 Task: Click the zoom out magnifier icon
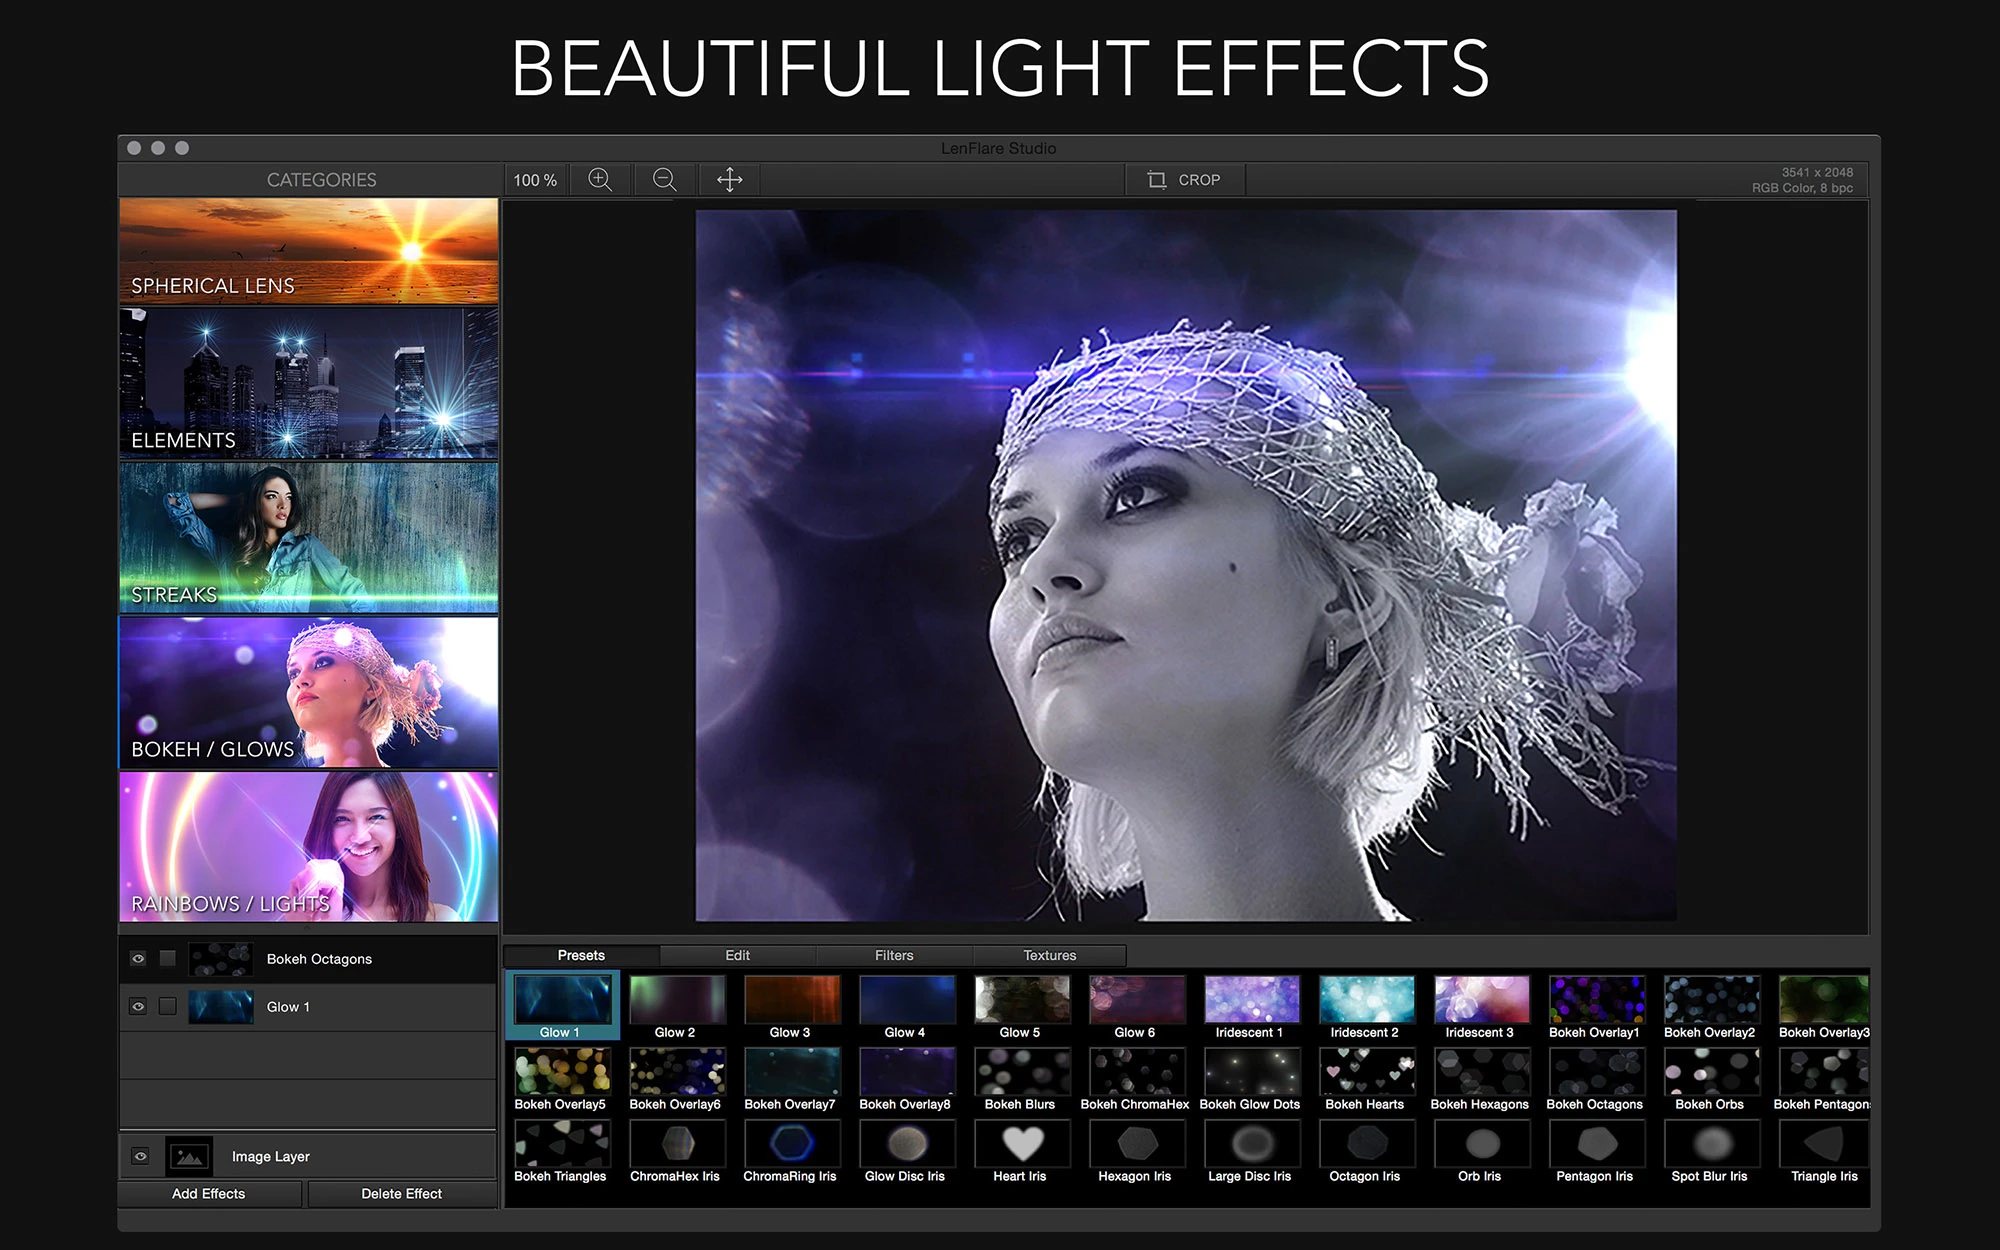pos(664,180)
